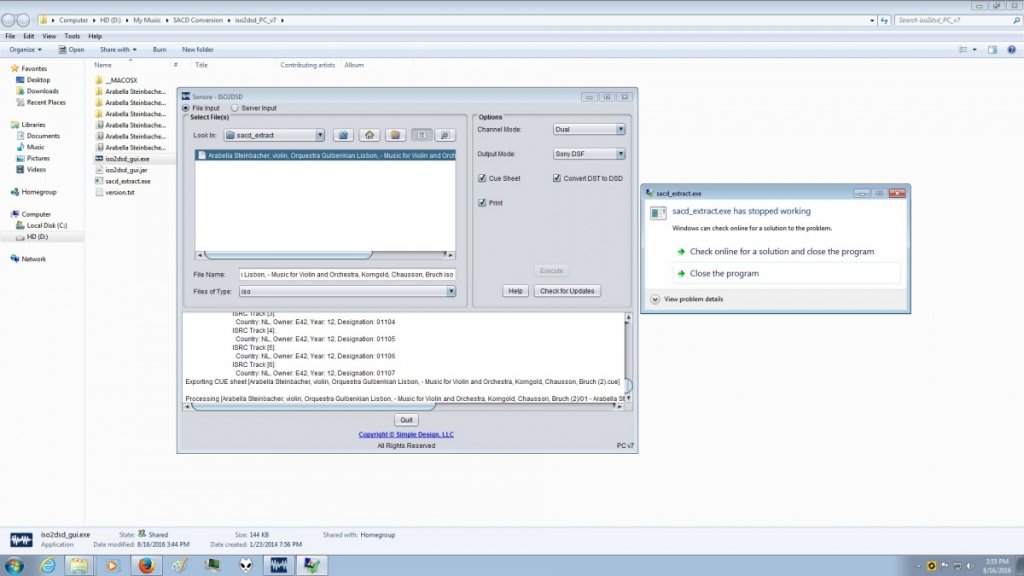Click the Help button in ISO2DSD
1024x576 pixels.
[x=515, y=291]
